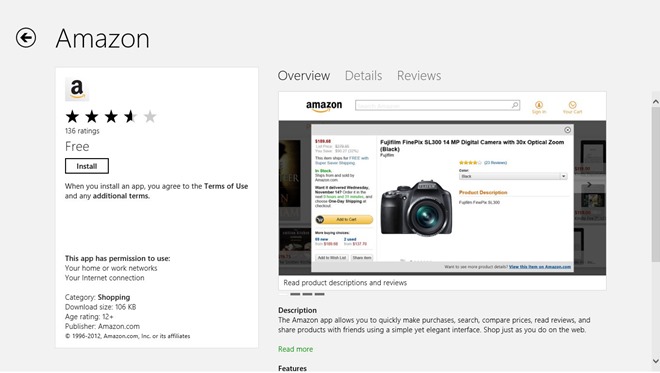Viewport: 660px width, 373px height.
Task: Click Read product descriptions and reviews caption
Action: coord(345,283)
